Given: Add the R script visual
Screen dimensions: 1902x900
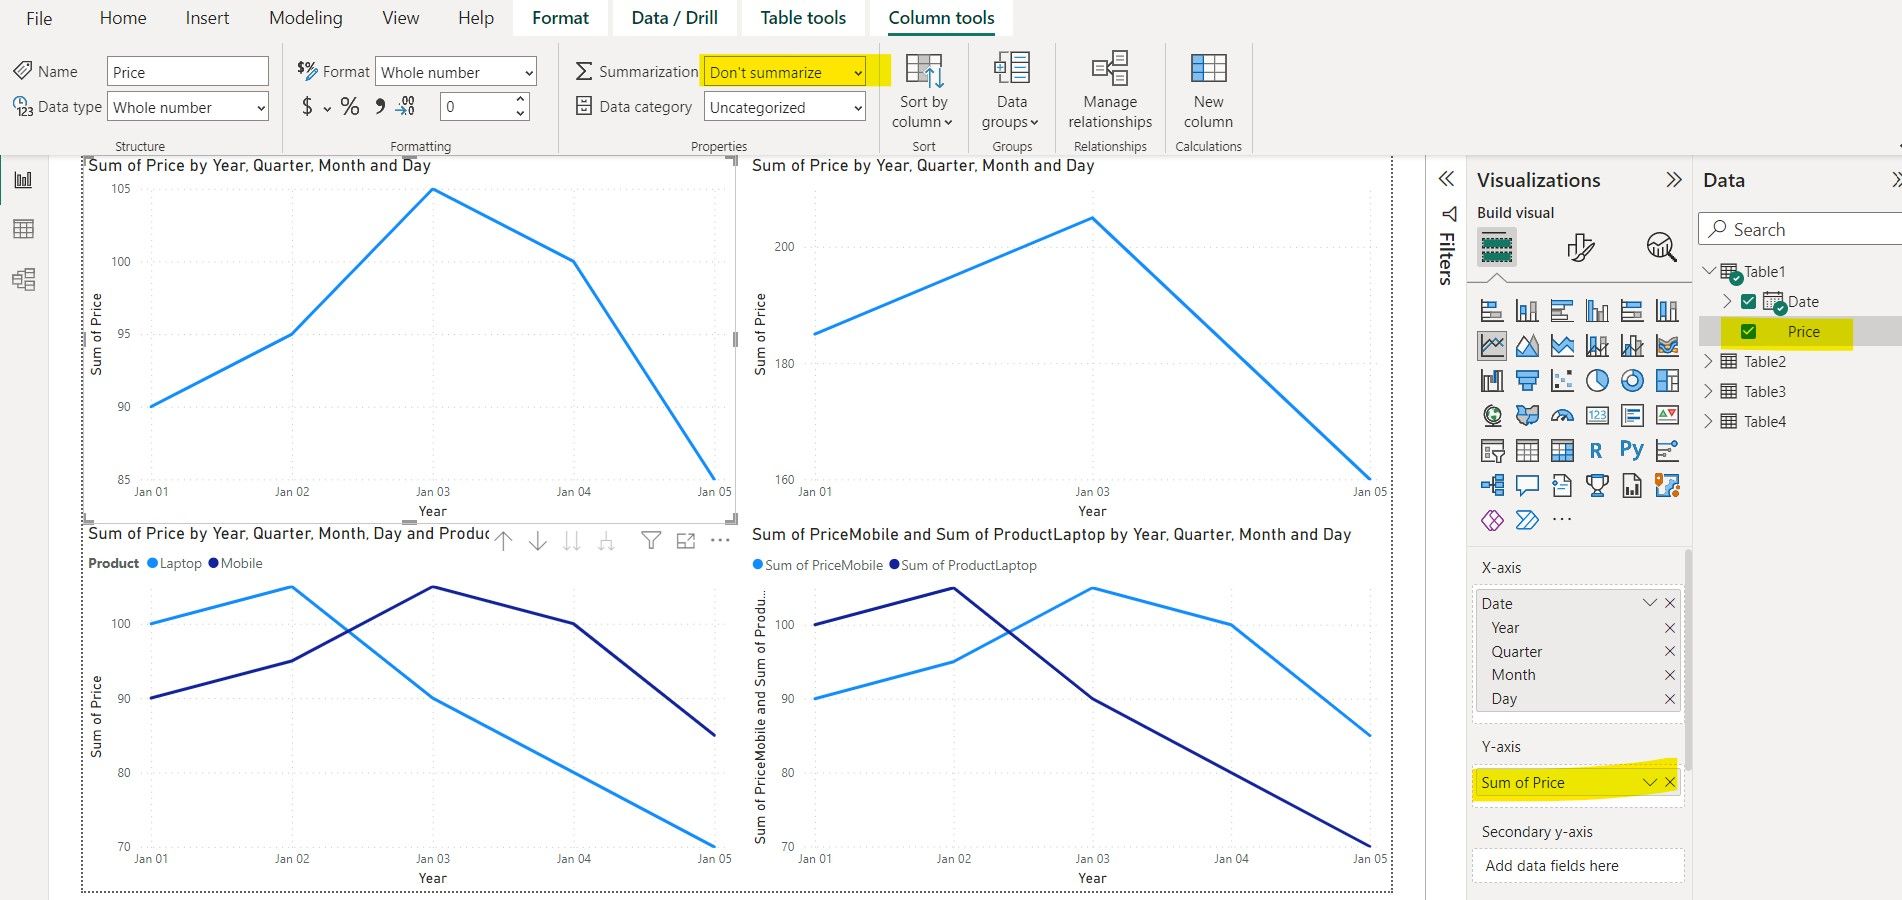Looking at the screenshot, I should pyautogui.click(x=1597, y=450).
